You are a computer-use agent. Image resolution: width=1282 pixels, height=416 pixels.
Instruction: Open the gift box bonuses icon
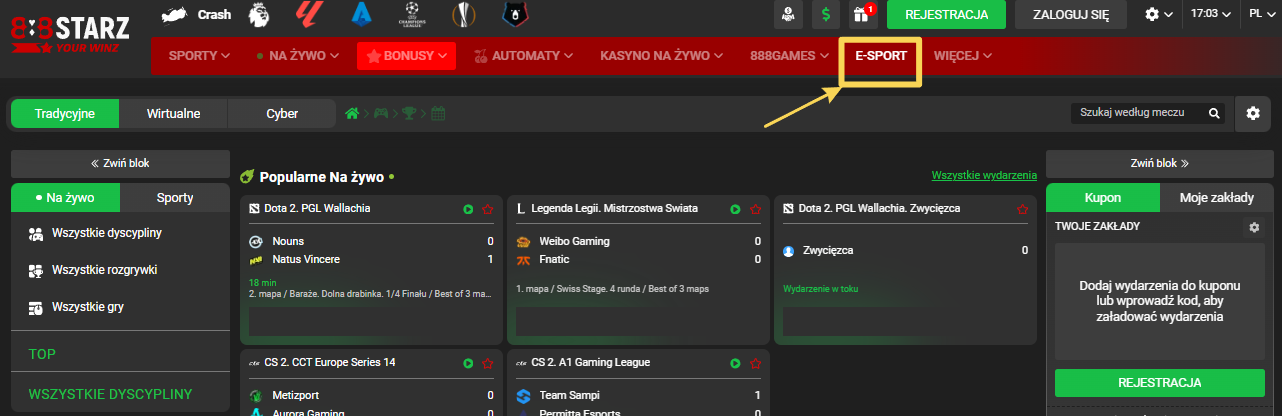860,14
